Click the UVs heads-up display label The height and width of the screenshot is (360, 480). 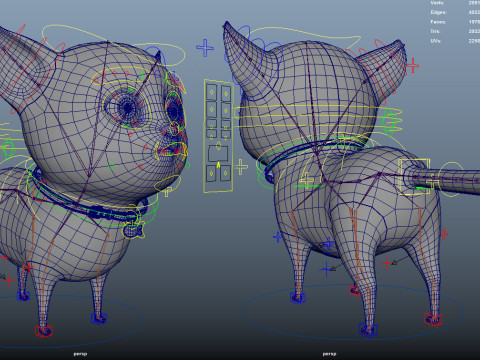[436, 41]
